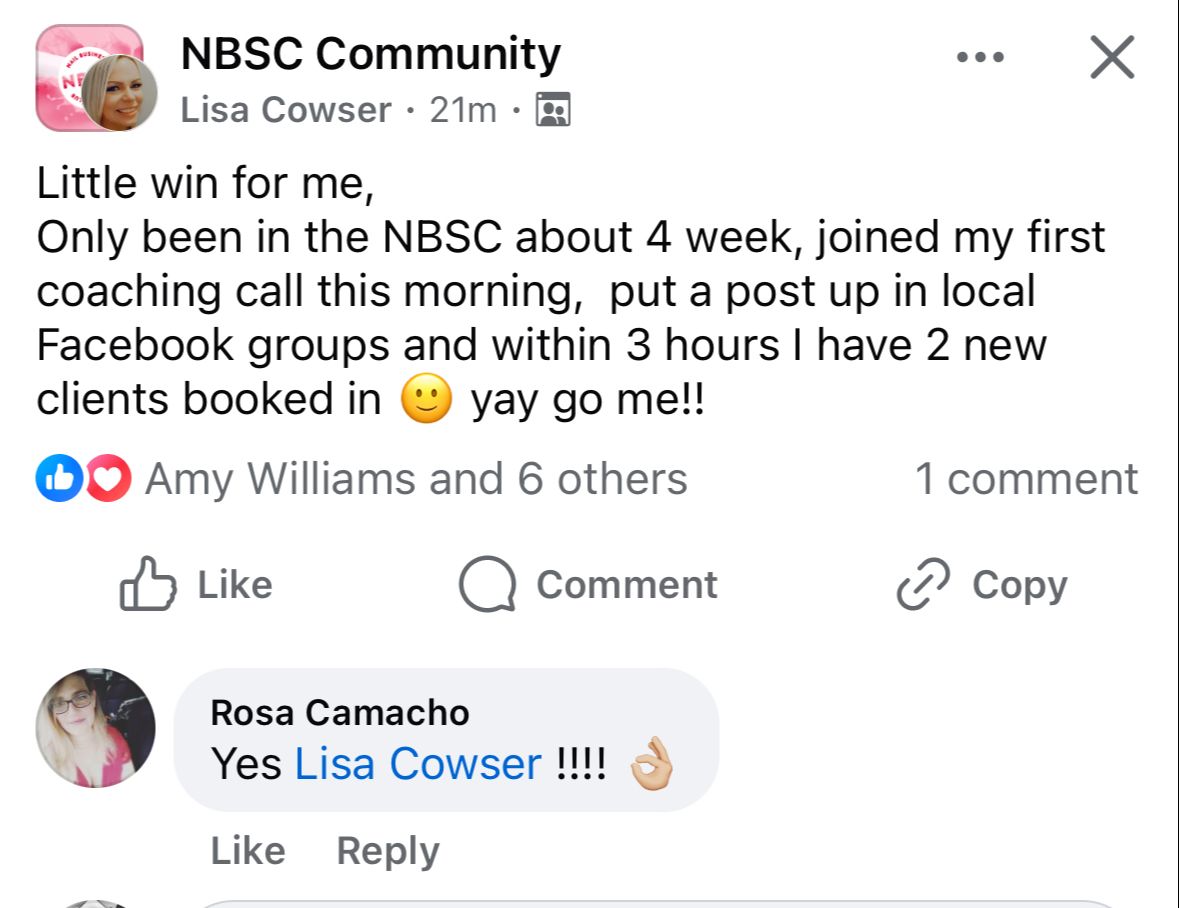The height and width of the screenshot is (908, 1179).
Task: Reply to Rosa Camacho's comment
Action: [x=388, y=851]
